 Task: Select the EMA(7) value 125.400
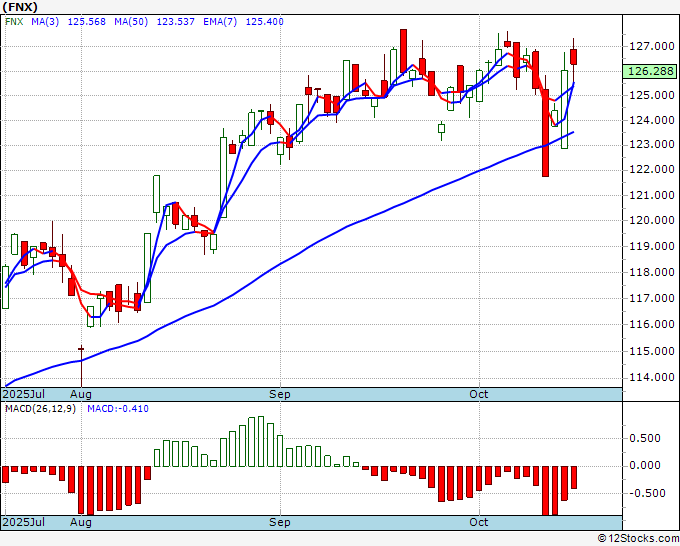[x=265, y=21]
